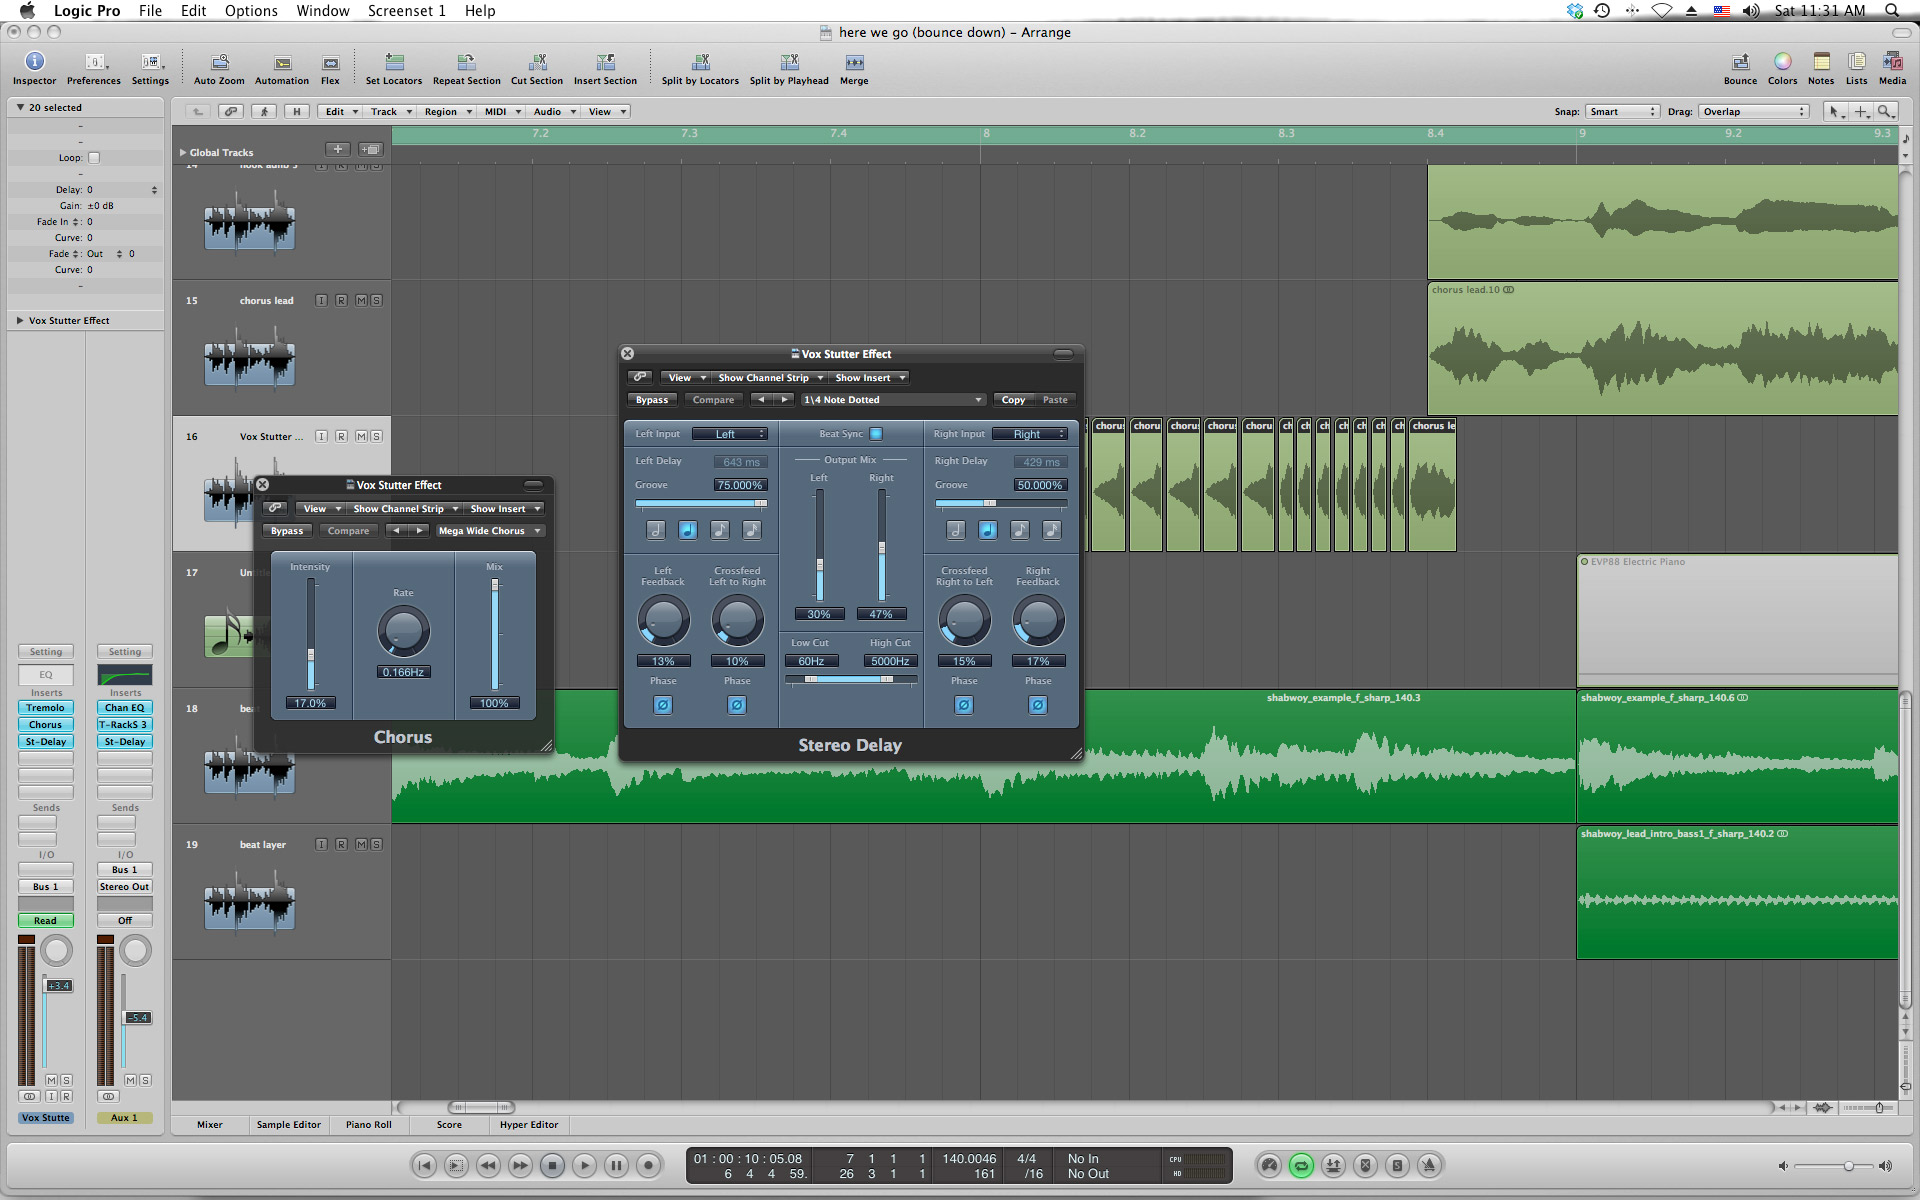Expand the Global Tracks disclosure triangle
Screen dimensions: 1920x1200
pos(182,153)
